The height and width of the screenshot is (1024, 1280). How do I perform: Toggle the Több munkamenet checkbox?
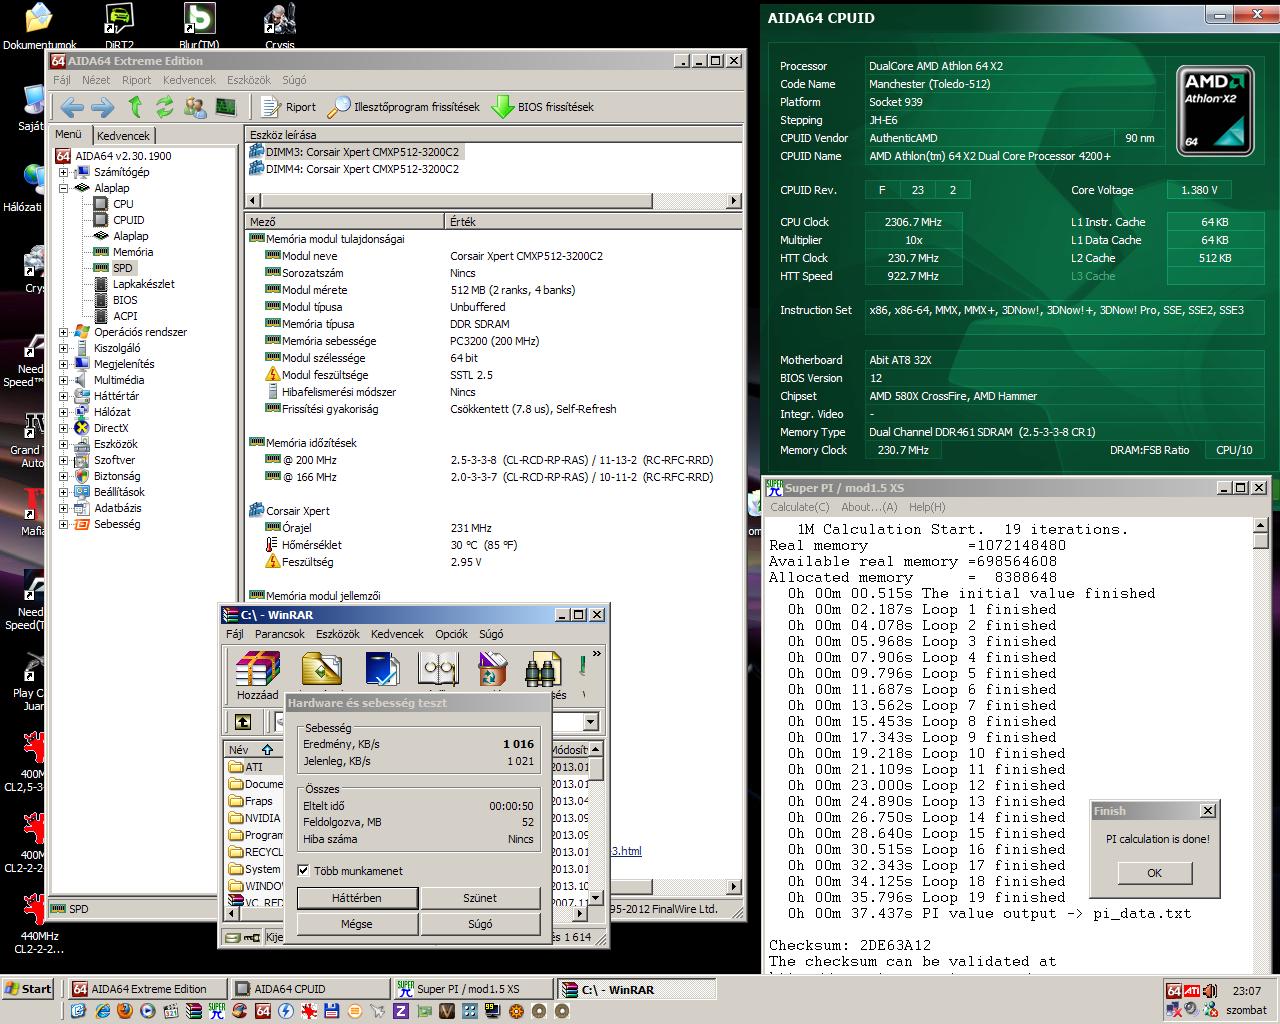tap(303, 871)
